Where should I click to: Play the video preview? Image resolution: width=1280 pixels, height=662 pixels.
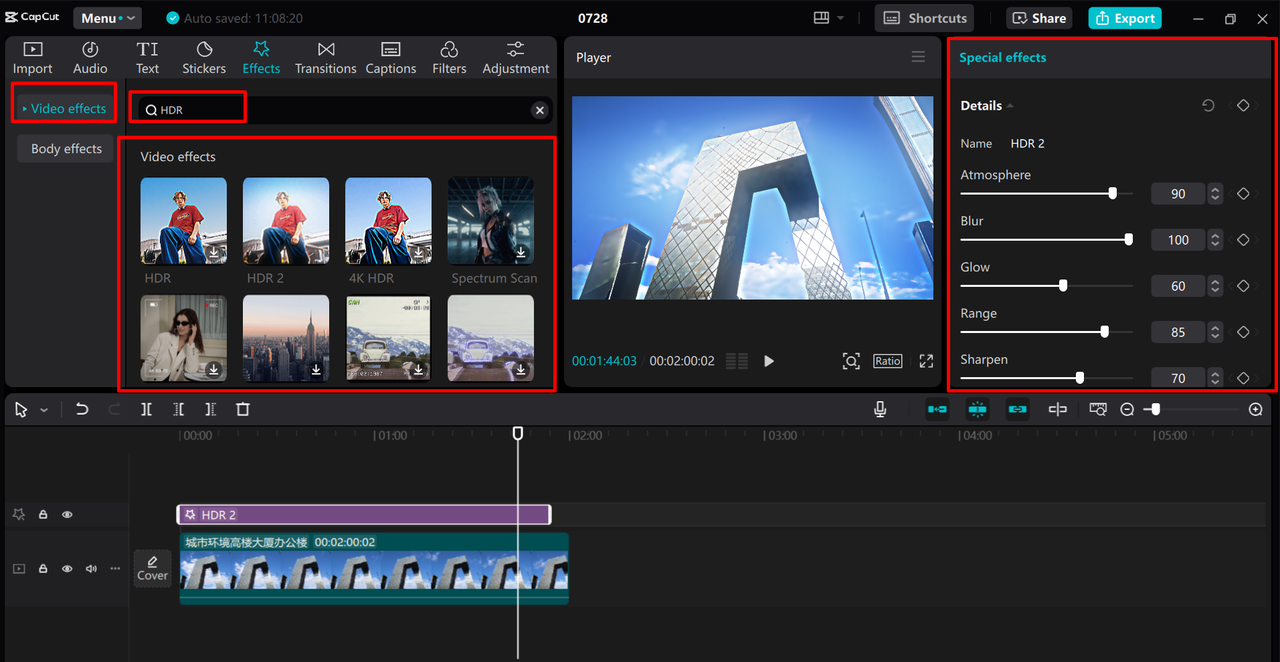click(x=769, y=361)
